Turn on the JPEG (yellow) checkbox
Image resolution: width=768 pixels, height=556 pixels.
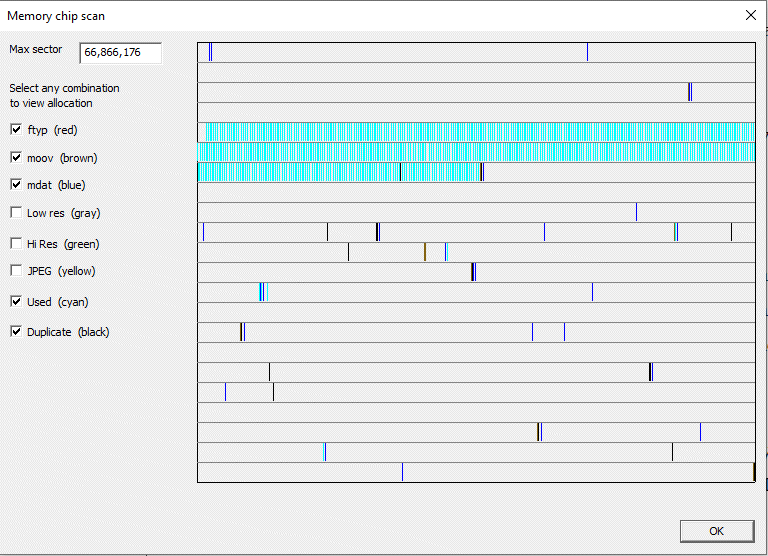click(16, 271)
